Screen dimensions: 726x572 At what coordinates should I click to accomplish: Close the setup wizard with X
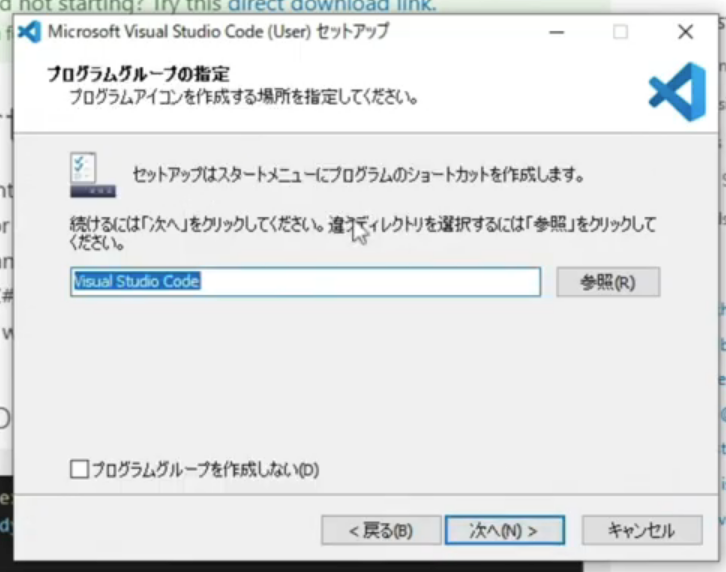[x=685, y=31]
